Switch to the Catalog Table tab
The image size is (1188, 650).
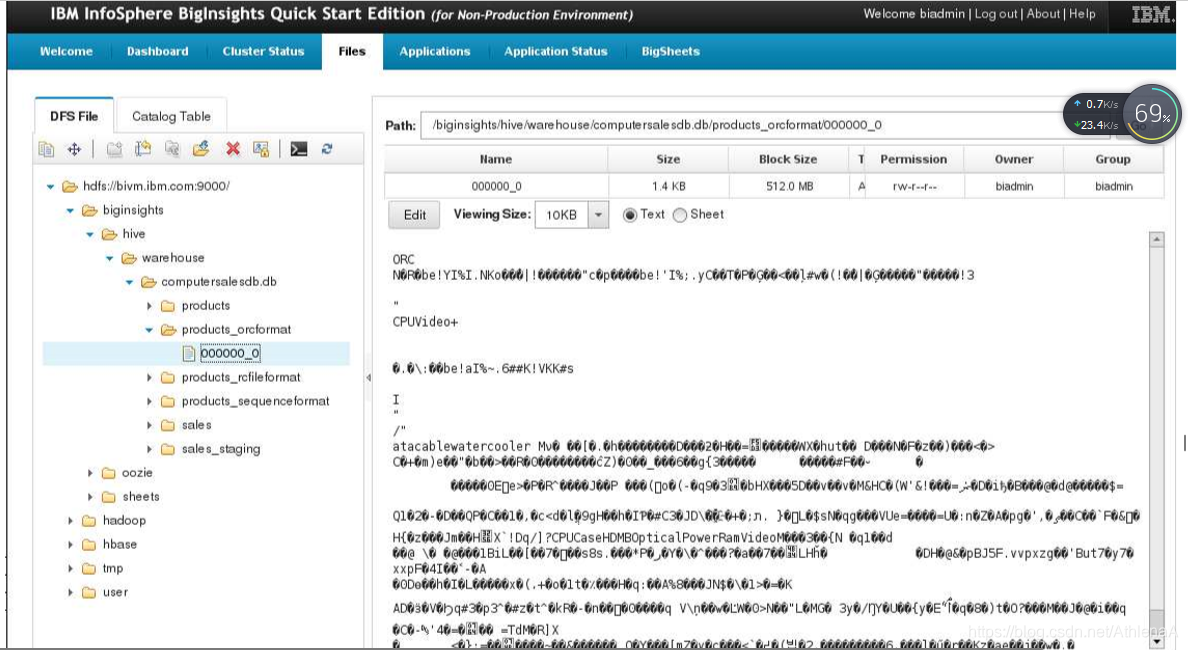(x=171, y=117)
